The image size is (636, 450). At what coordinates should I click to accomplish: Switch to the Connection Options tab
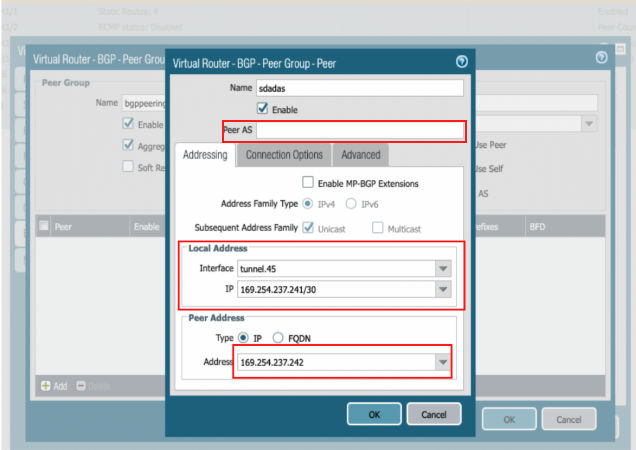tap(284, 155)
